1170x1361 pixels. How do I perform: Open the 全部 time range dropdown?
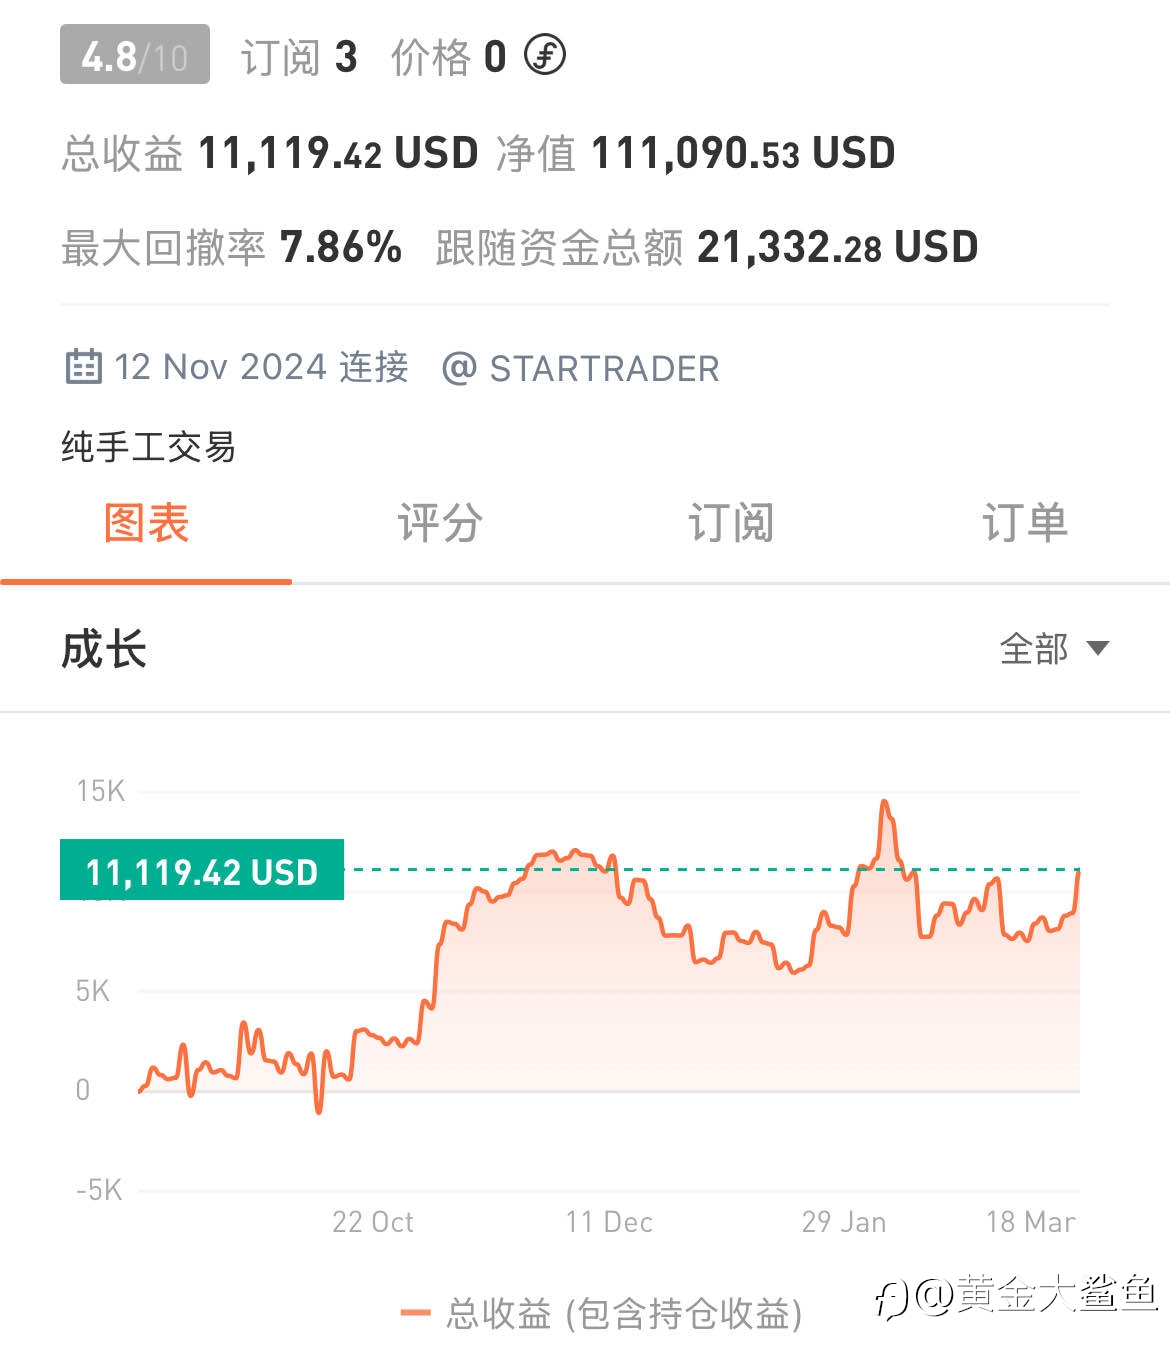(1054, 648)
